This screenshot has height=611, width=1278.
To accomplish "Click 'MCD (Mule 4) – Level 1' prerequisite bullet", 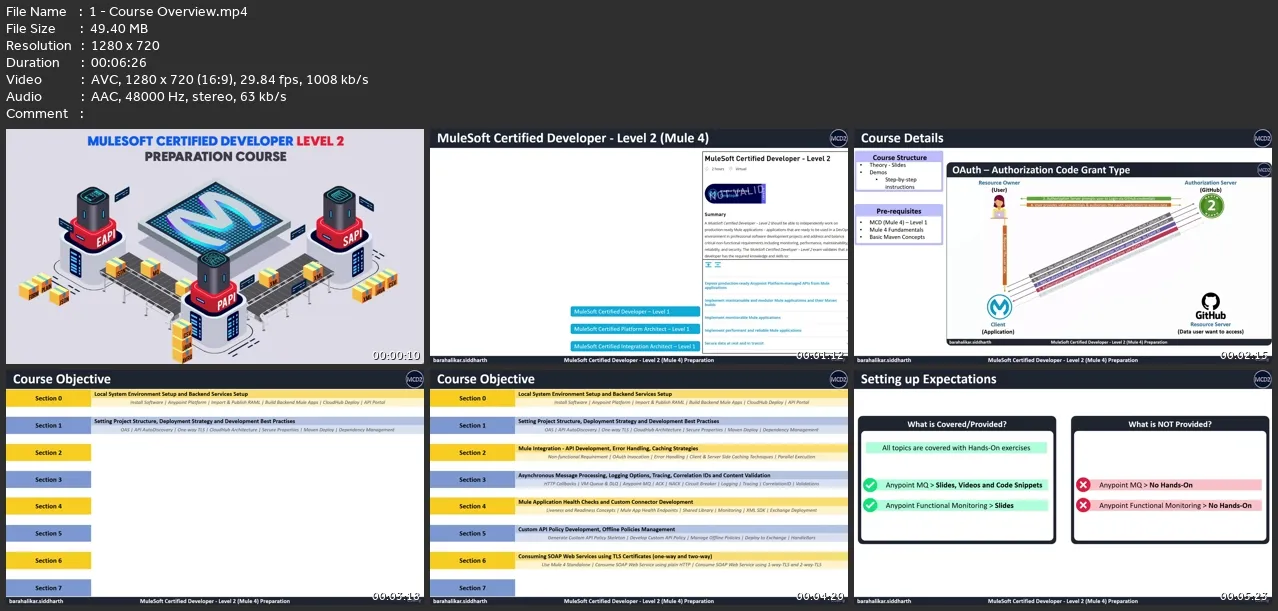I will 898,222.
